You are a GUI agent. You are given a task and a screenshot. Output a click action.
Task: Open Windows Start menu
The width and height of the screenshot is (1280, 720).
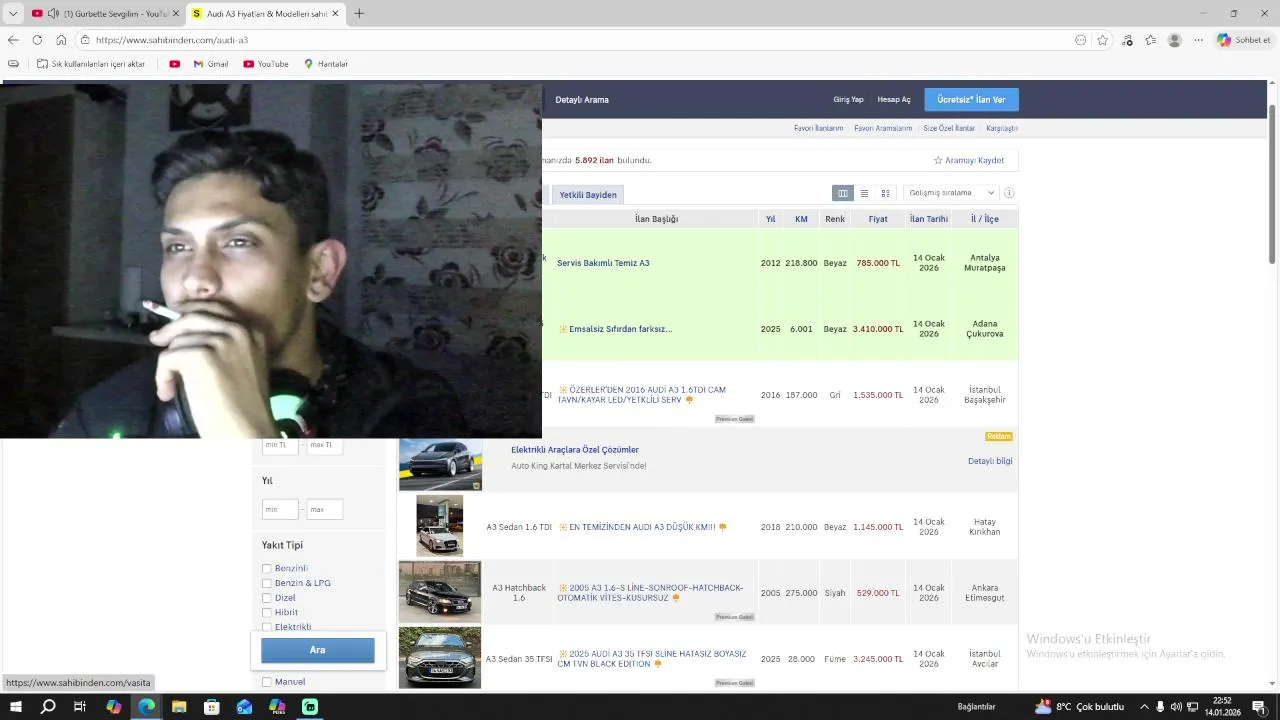point(16,707)
